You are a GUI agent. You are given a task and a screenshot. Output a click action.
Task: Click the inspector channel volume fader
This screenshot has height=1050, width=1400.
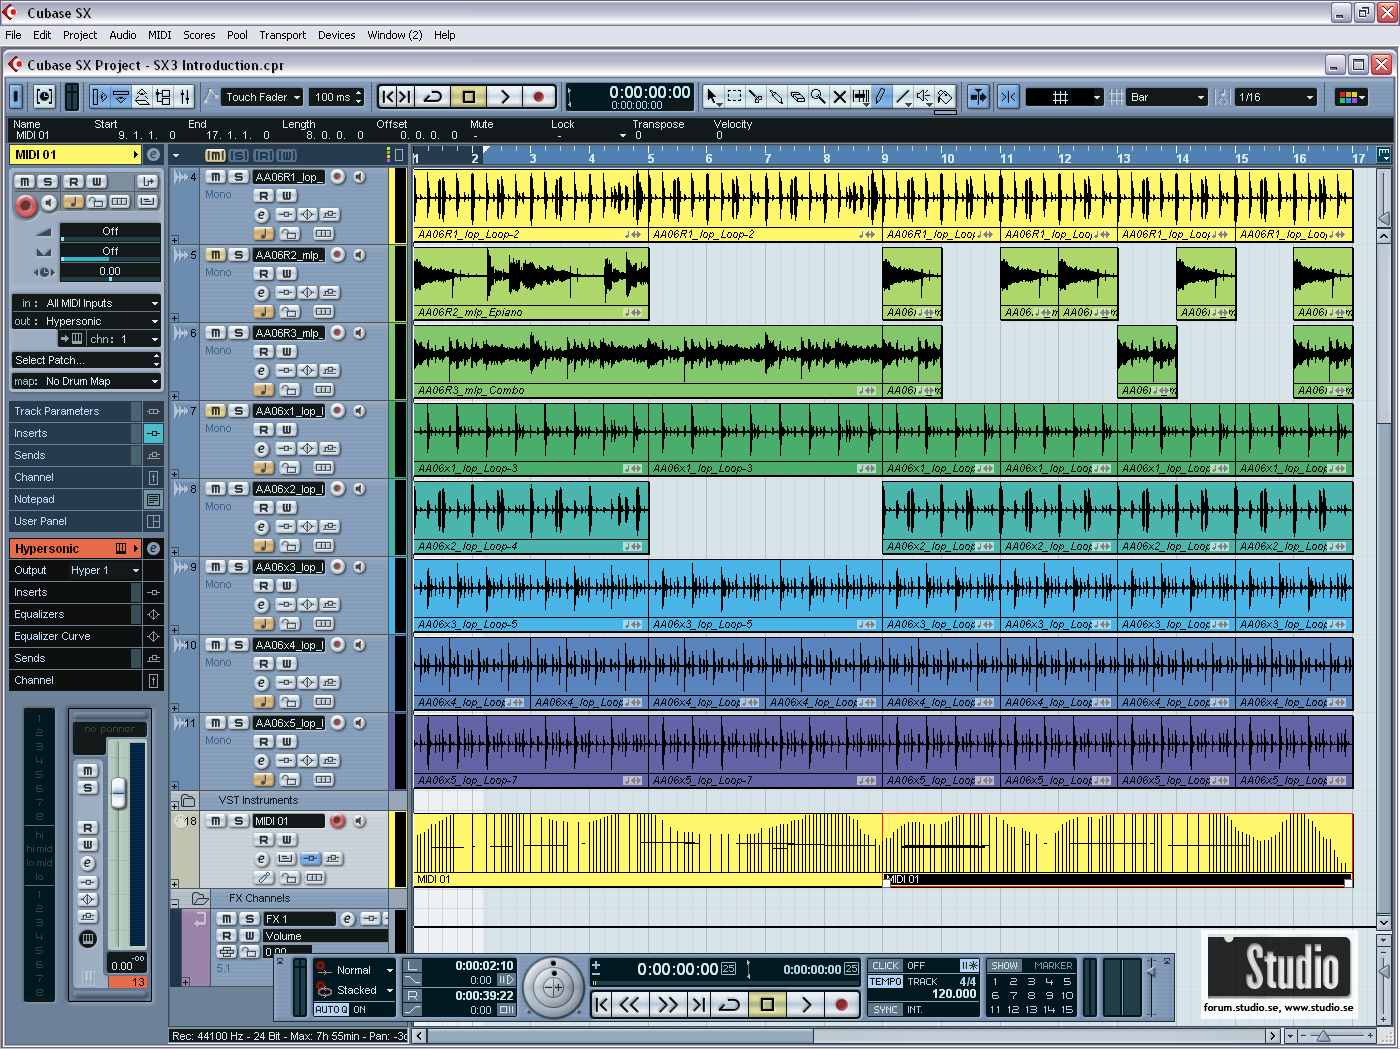(118, 792)
